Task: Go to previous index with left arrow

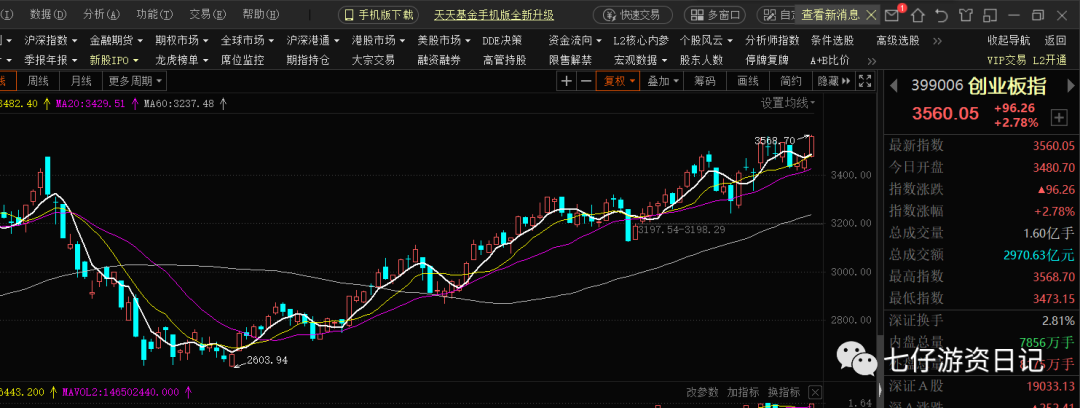Action: coord(894,86)
